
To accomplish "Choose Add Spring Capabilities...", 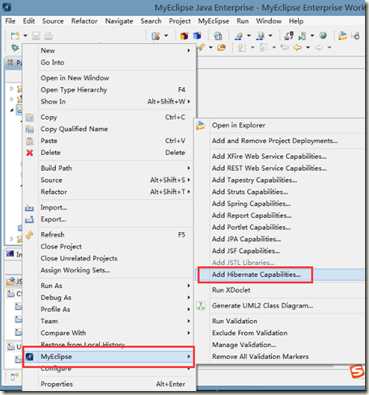I will click(251, 204).
